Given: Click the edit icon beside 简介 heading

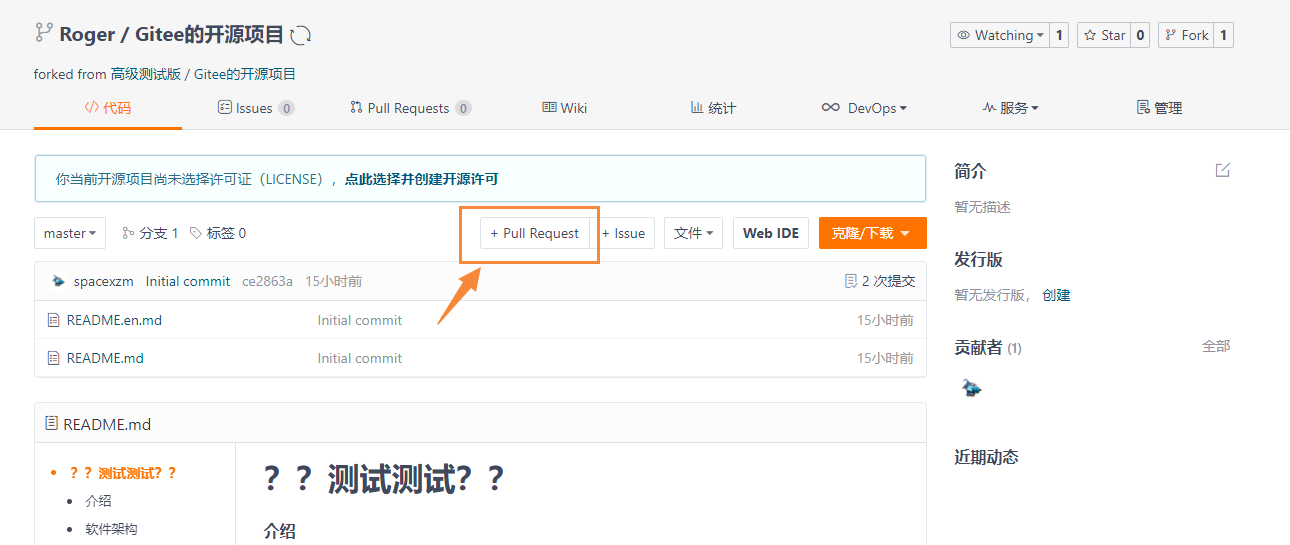Looking at the screenshot, I should pyautogui.click(x=1222, y=170).
